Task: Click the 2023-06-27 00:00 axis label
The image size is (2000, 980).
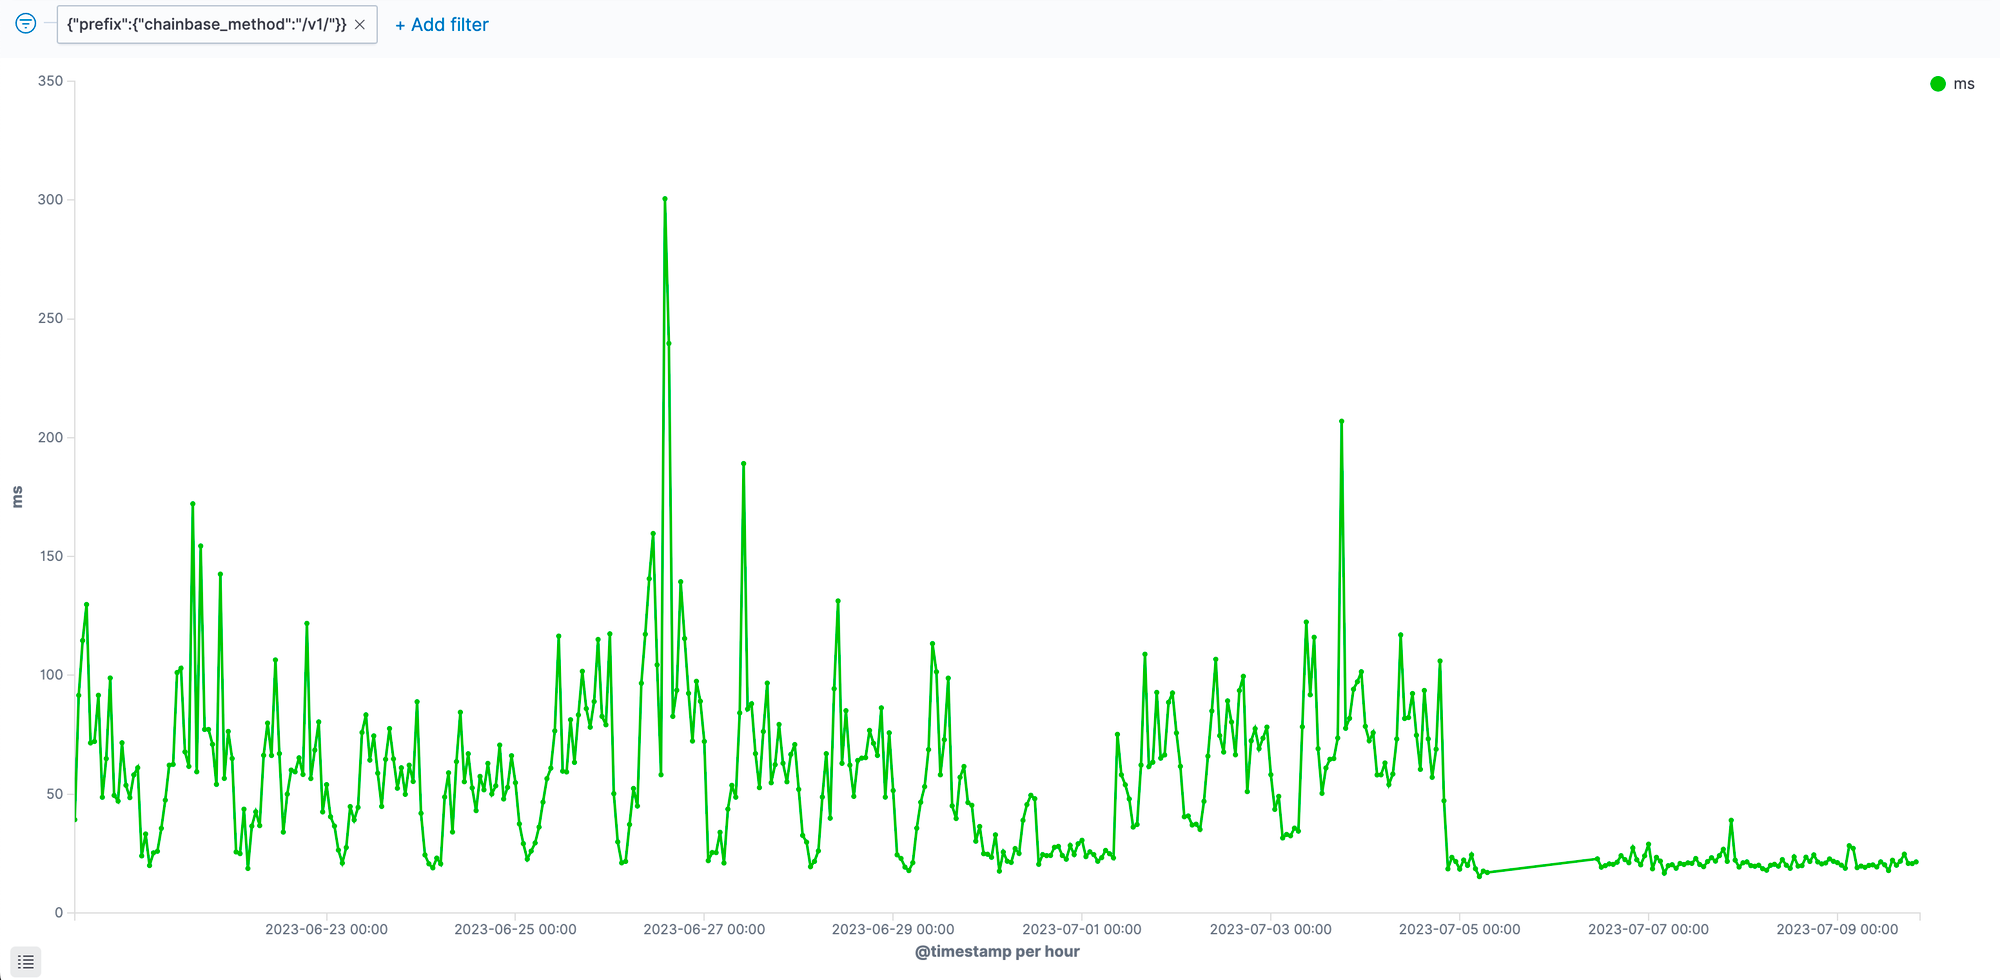Action: 704,929
